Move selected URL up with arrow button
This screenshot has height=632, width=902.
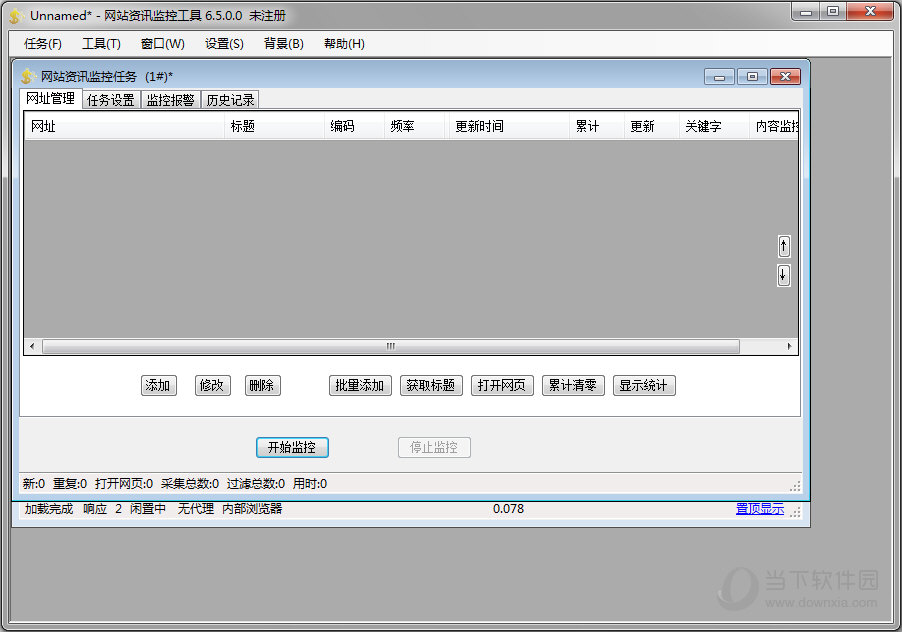pyautogui.click(x=783, y=246)
